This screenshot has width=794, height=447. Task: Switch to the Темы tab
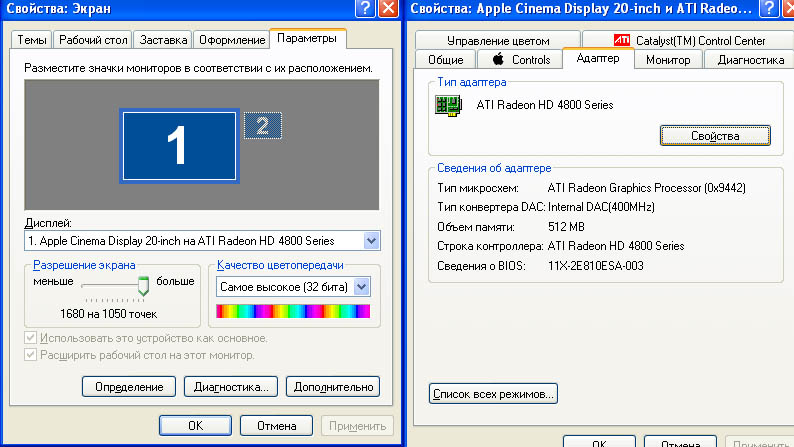[31, 40]
